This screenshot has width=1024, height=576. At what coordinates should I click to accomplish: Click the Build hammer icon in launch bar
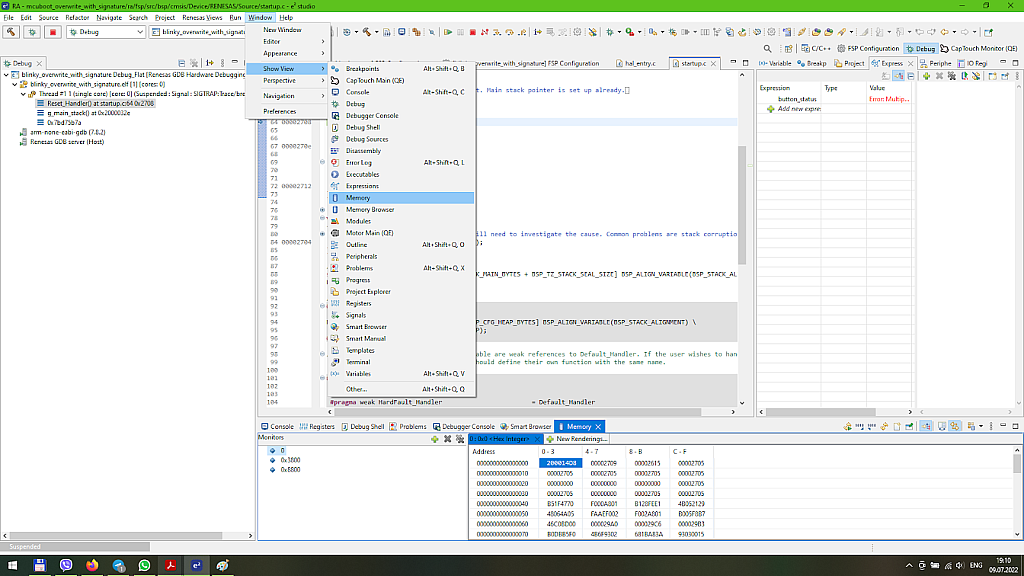11,32
